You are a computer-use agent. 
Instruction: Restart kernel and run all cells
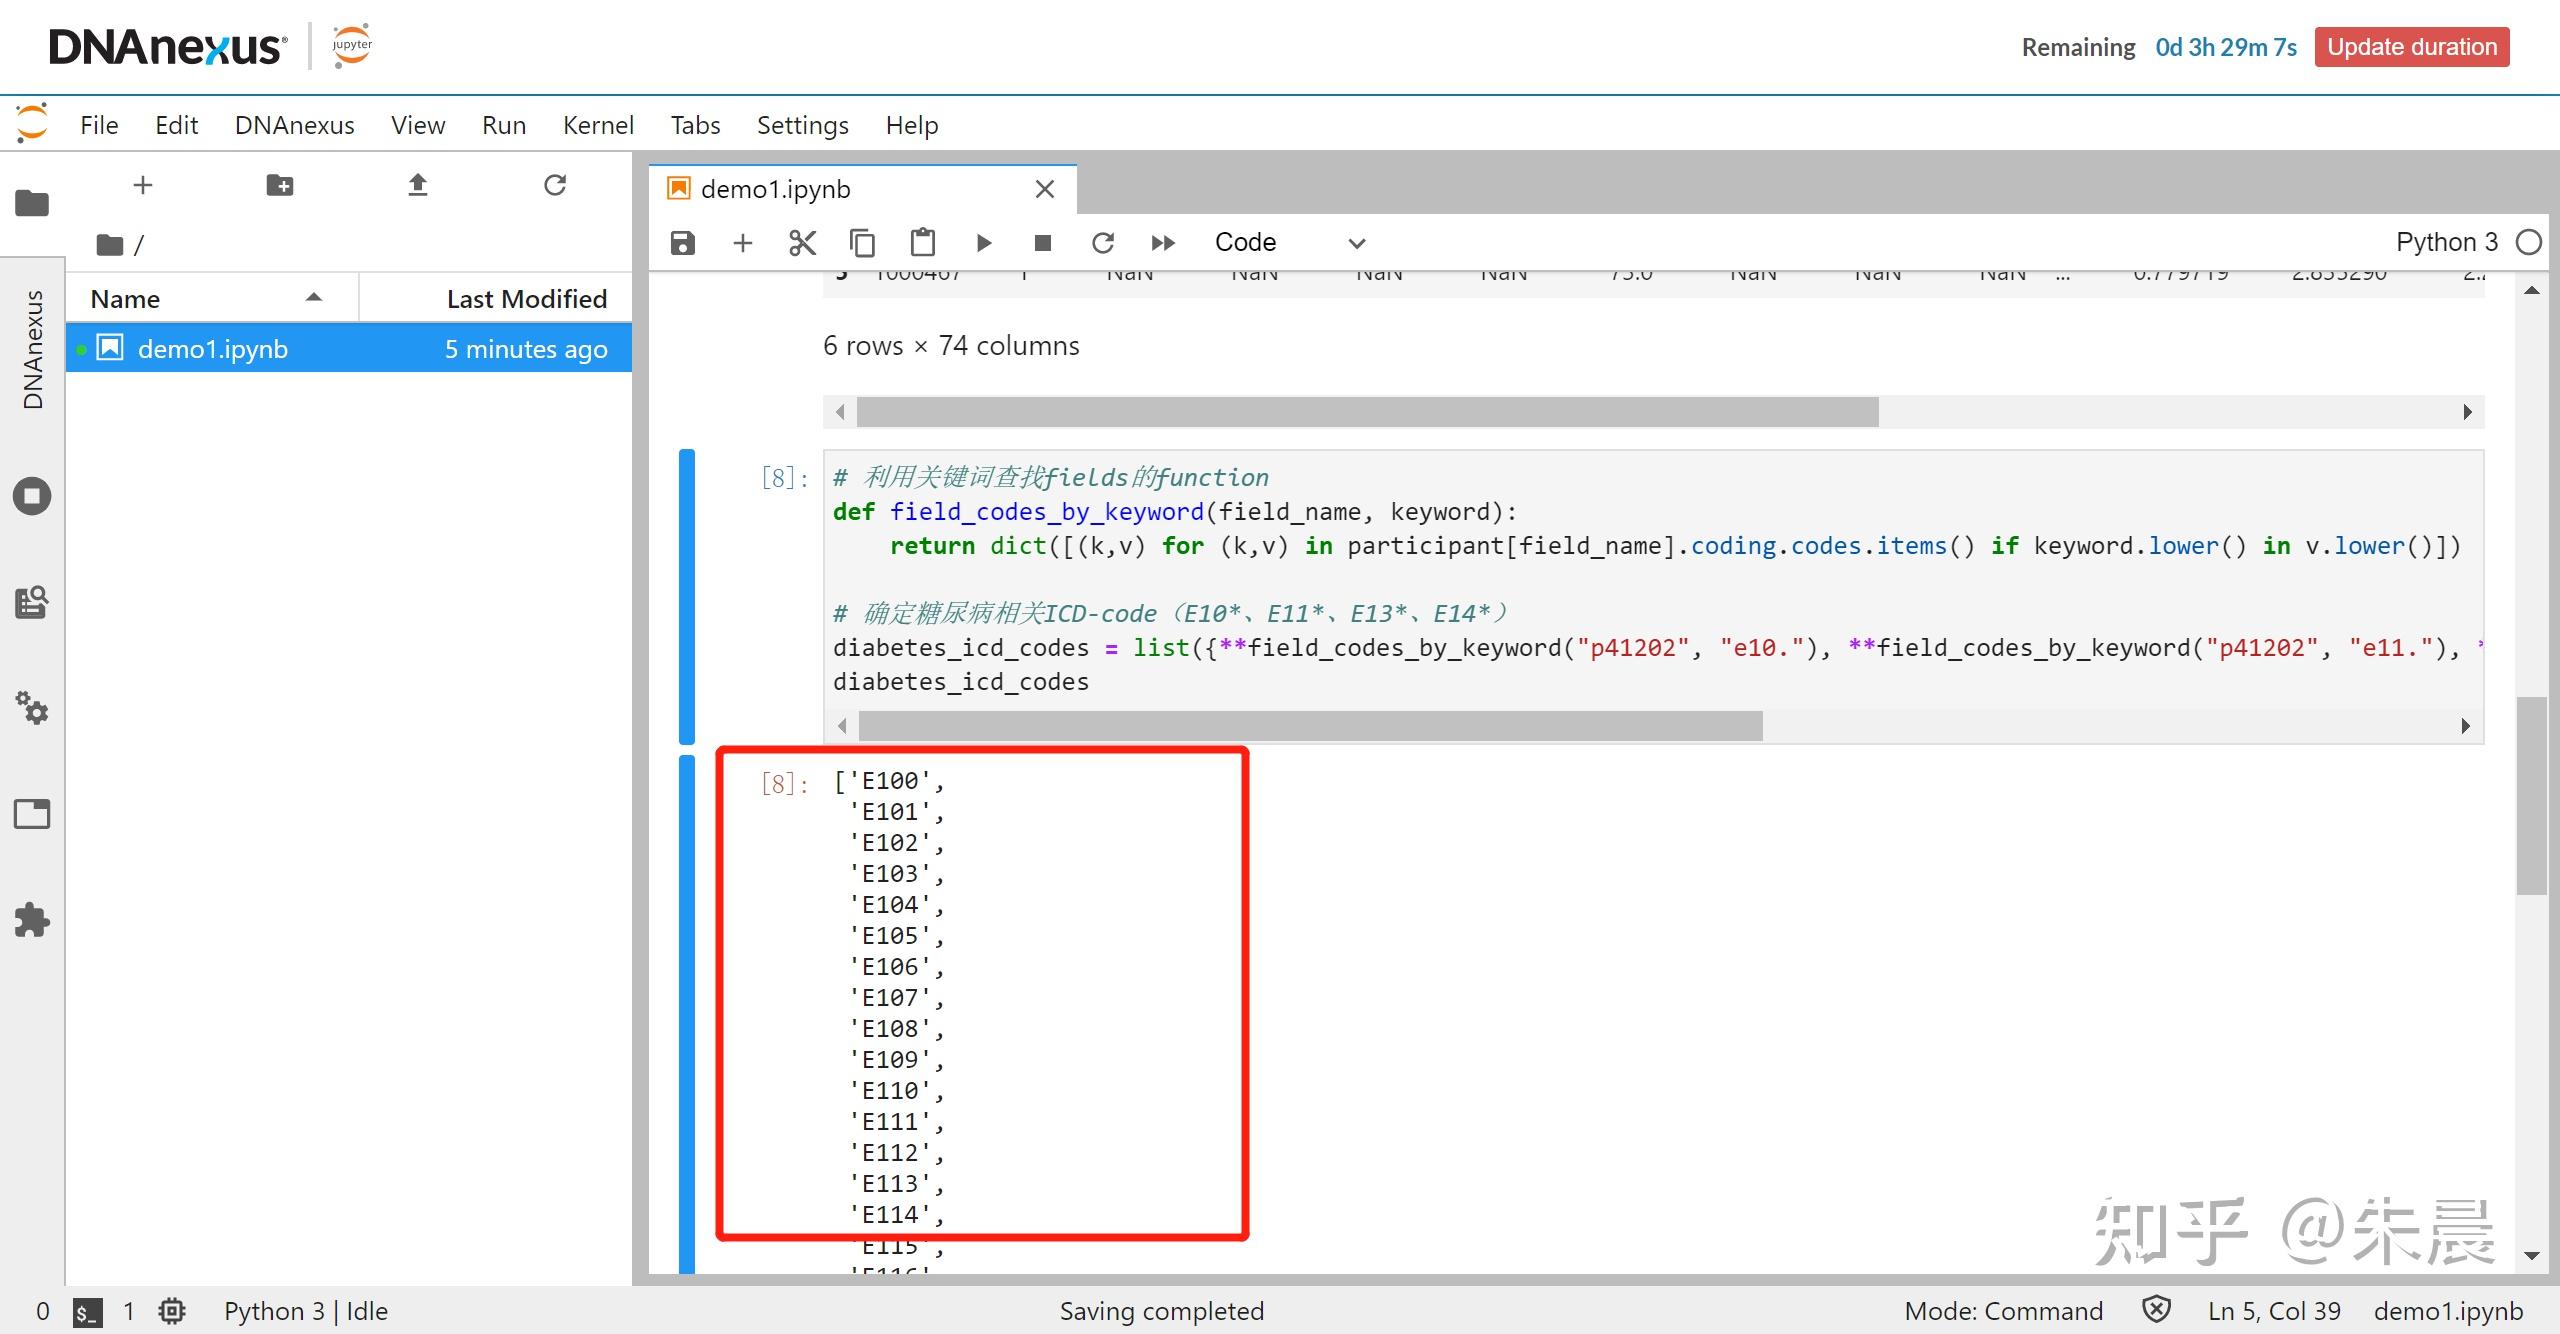pyautogui.click(x=1163, y=243)
